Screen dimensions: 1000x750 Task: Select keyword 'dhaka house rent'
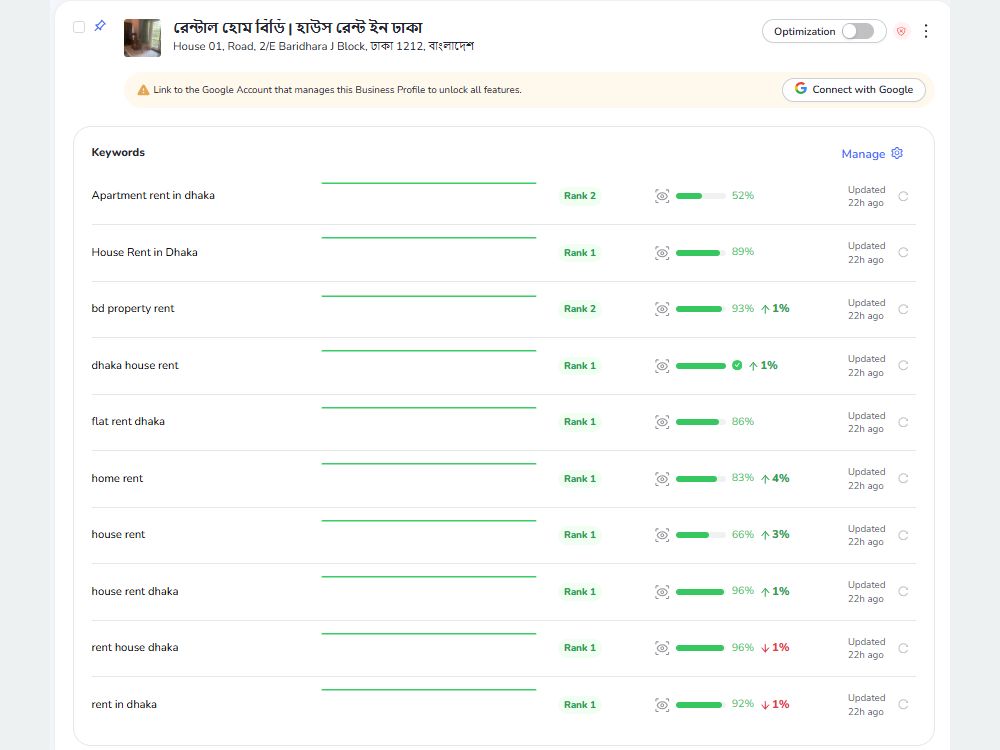[135, 365]
